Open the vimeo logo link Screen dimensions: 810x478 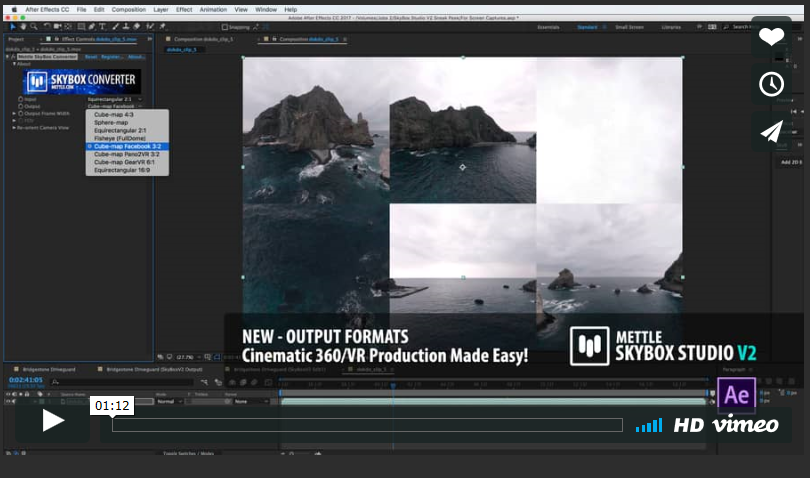pyautogui.click(x=745, y=424)
